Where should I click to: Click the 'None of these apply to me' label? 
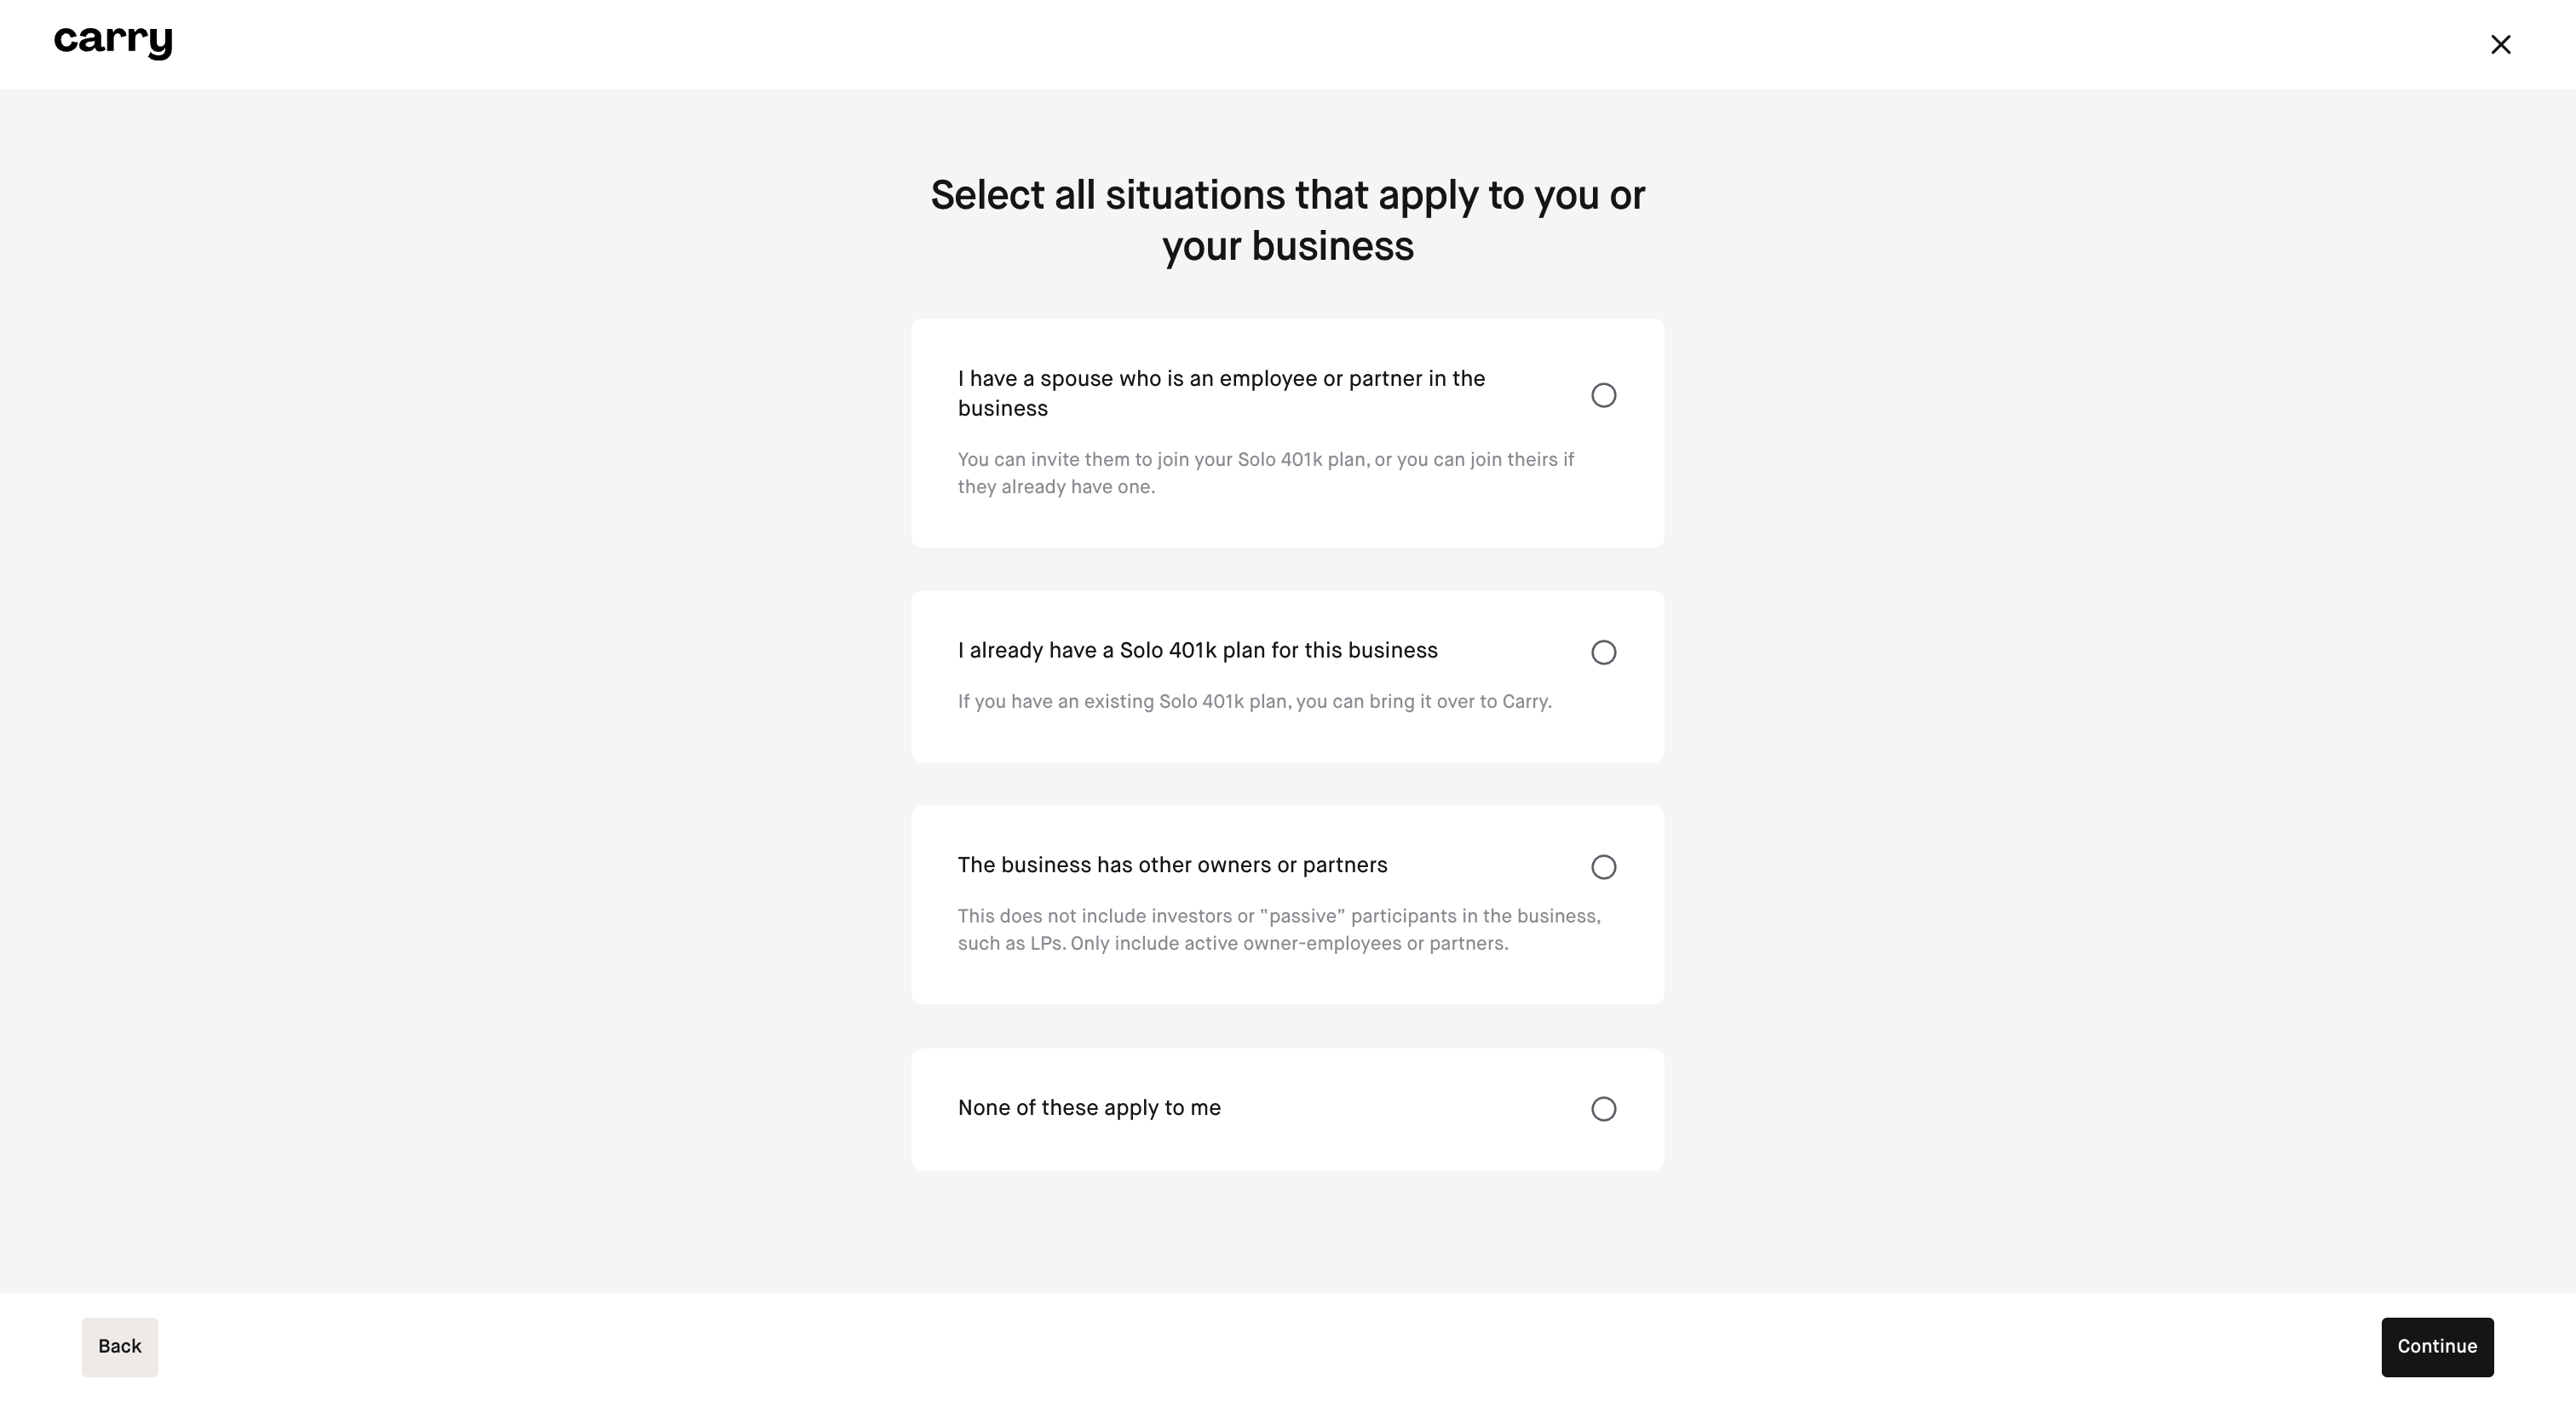coord(1089,1108)
